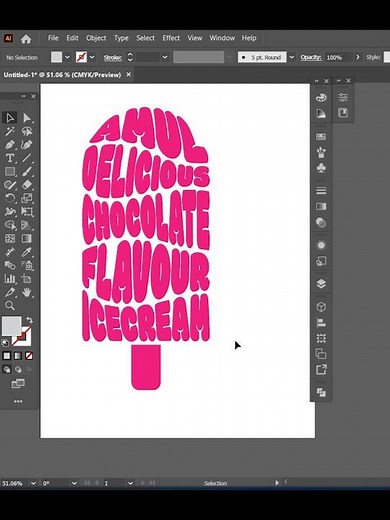Screen dimensions: 390x520
Task: Switch to Draw Behind mode
Action: [18, 369]
